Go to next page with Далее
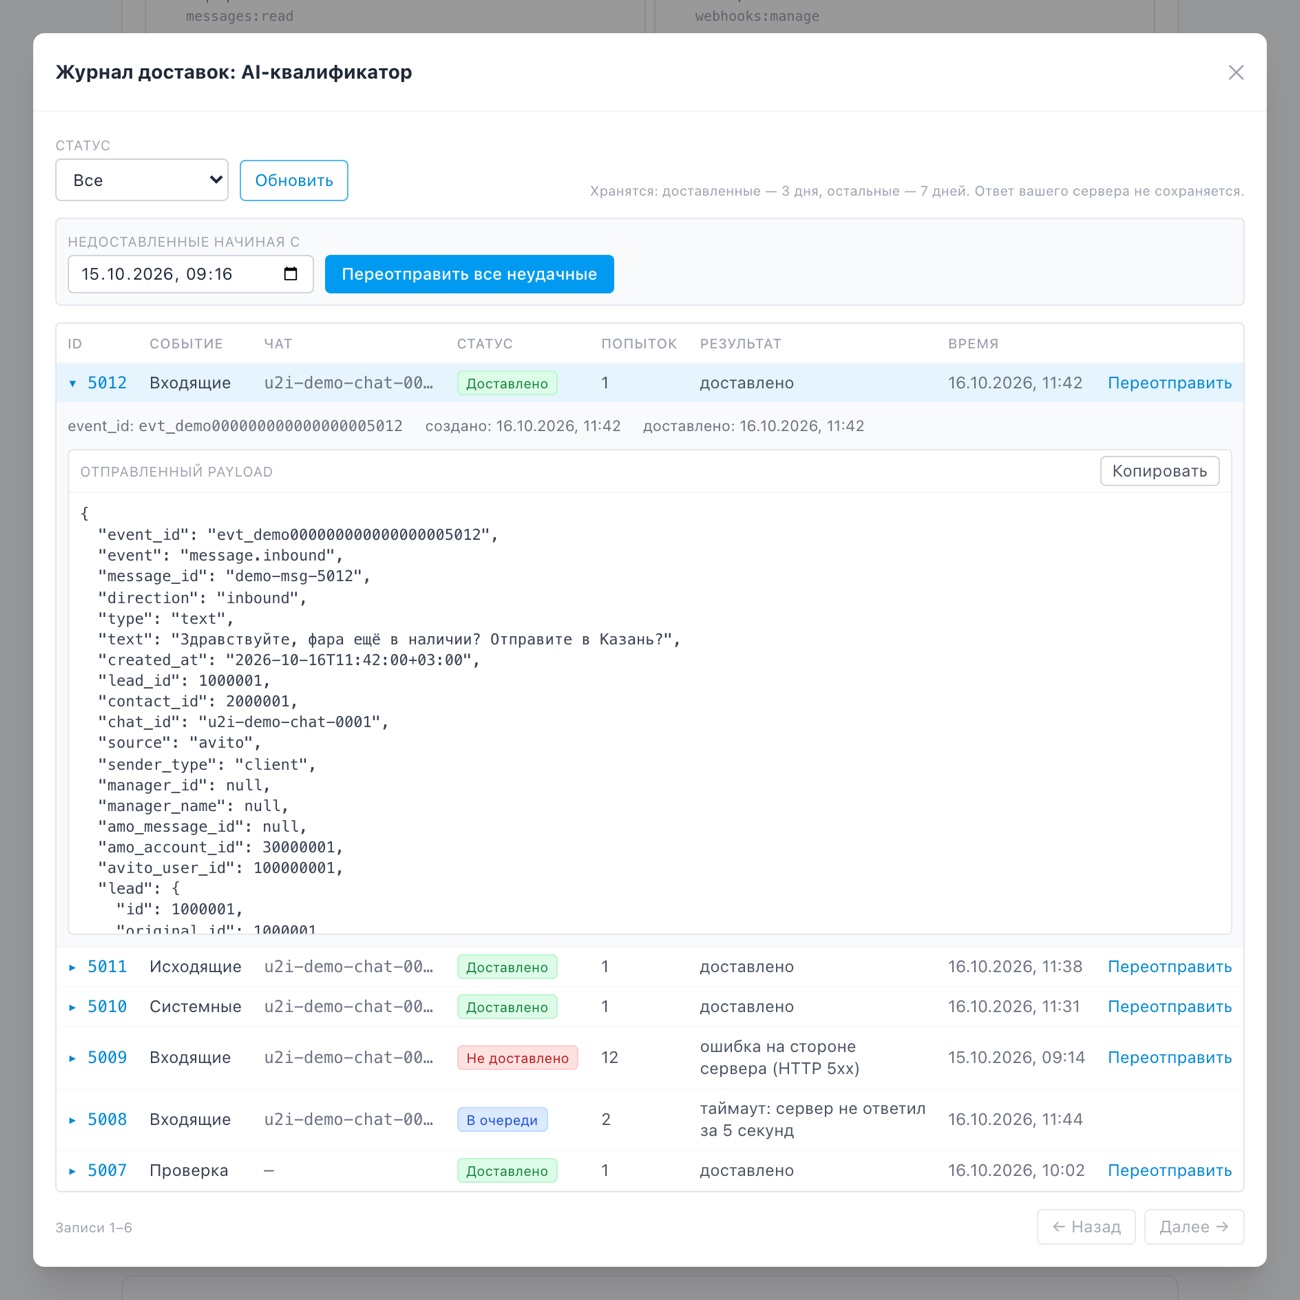1300x1300 pixels. coord(1194,1227)
